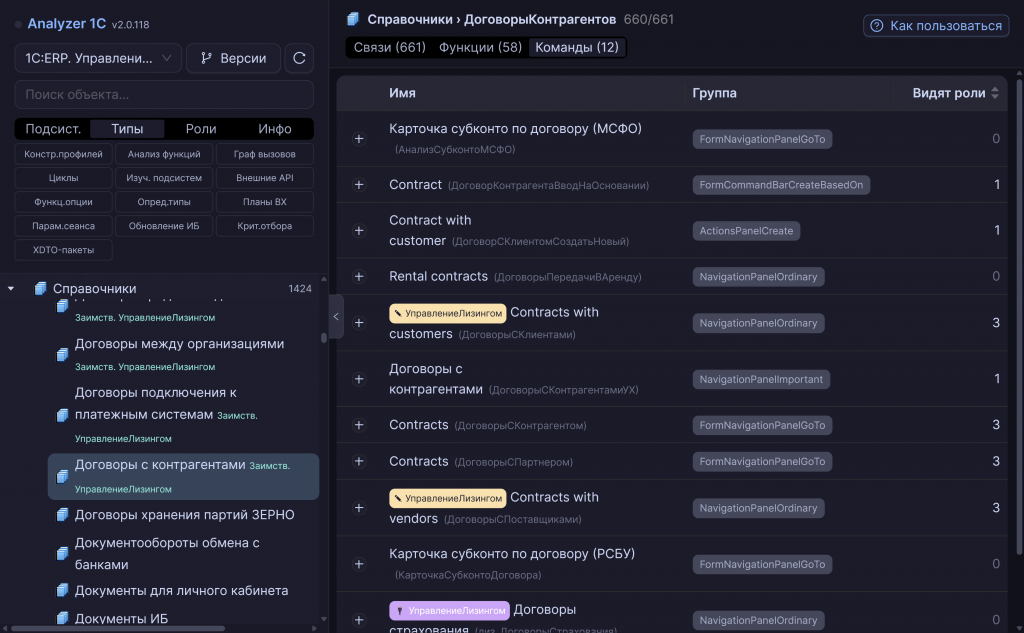Switch to the Связи (661) tab
This screenshot has height=633, width=1024.
pyautogui.click(x=389, y=47)
